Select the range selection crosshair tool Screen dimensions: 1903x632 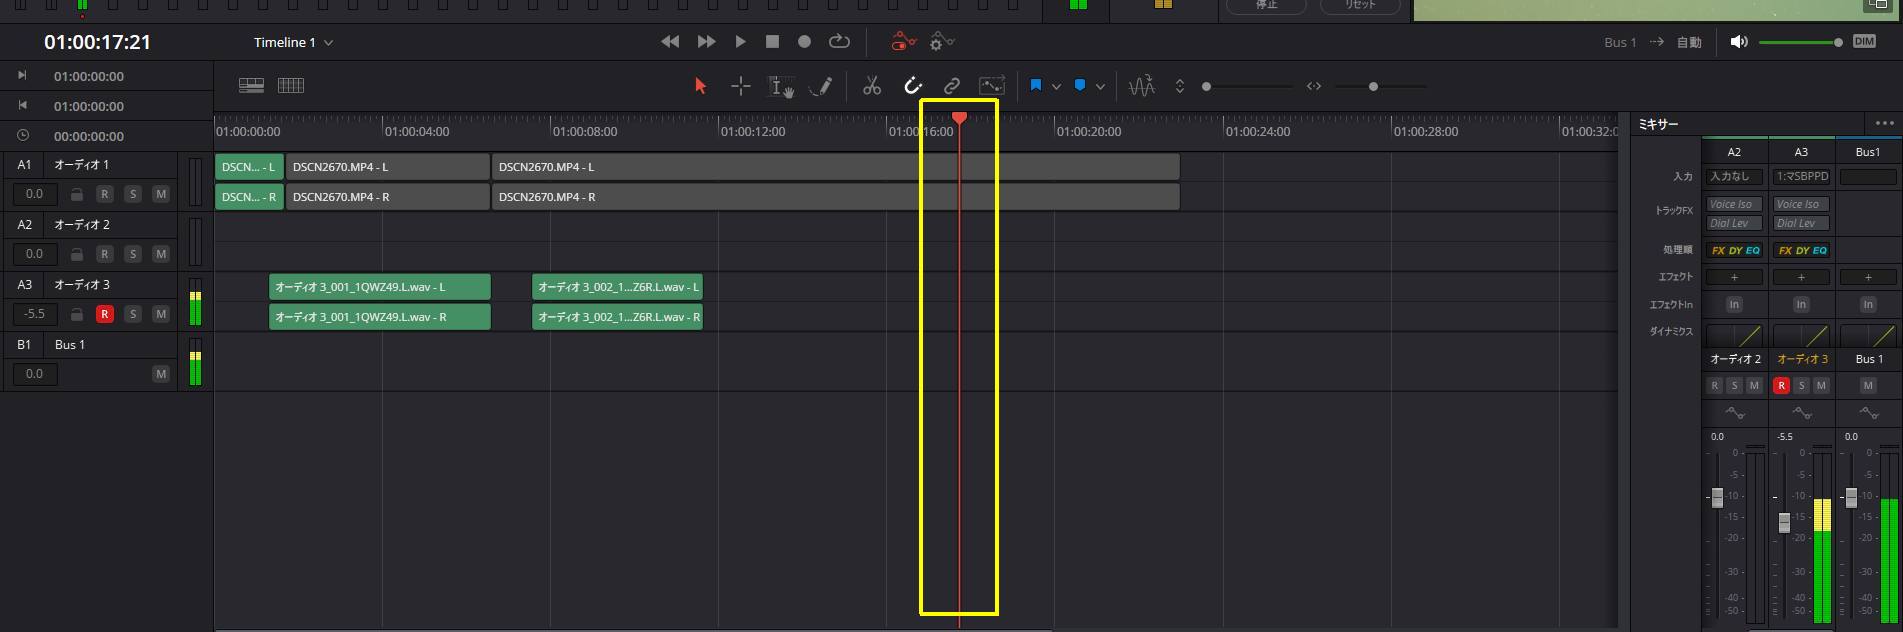tap(740, 86)
